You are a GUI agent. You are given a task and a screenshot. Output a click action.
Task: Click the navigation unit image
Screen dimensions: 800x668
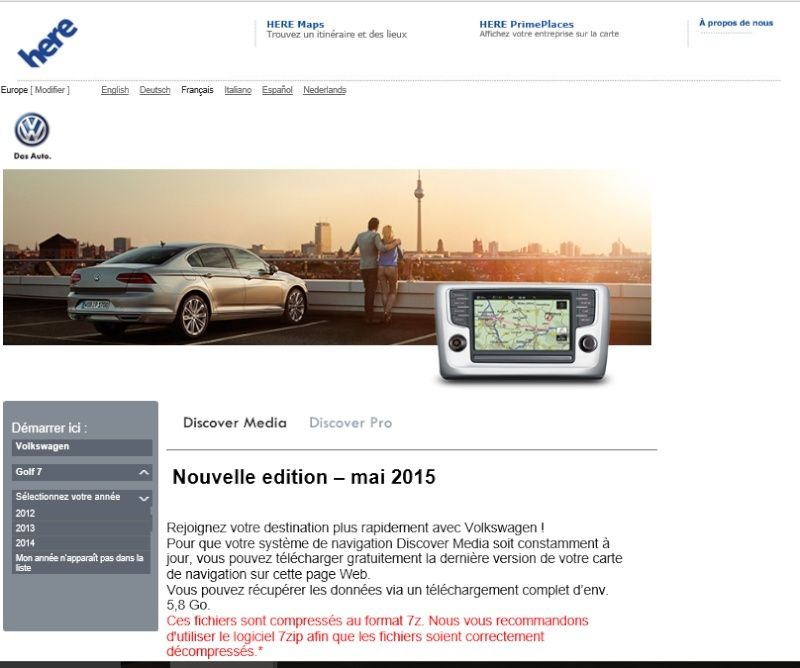[523, 332]
